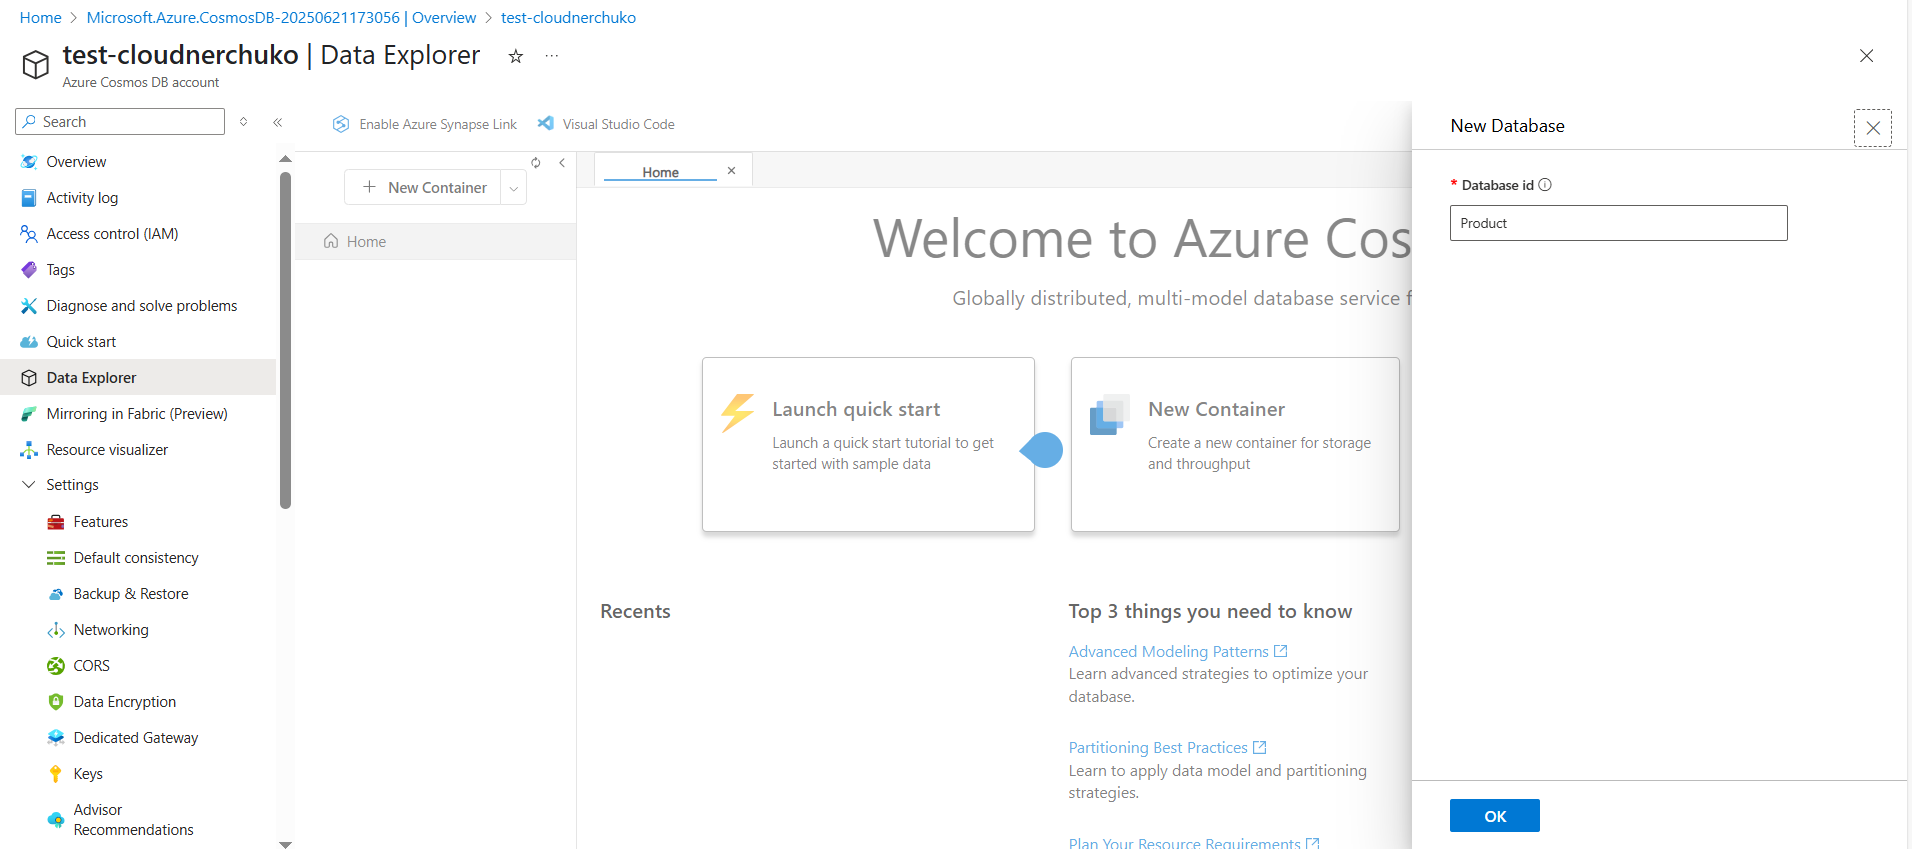The width and height of the screenshot is (1912, 849).
Task: Select Home in the resource tree
Action: pos(436,242)
